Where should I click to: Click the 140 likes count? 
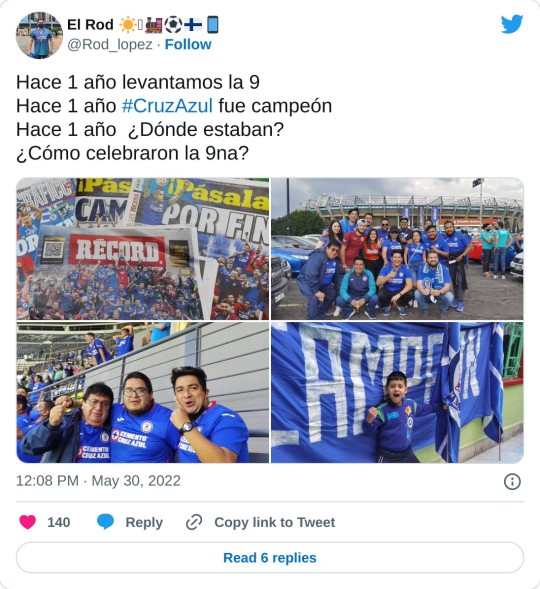59,522
